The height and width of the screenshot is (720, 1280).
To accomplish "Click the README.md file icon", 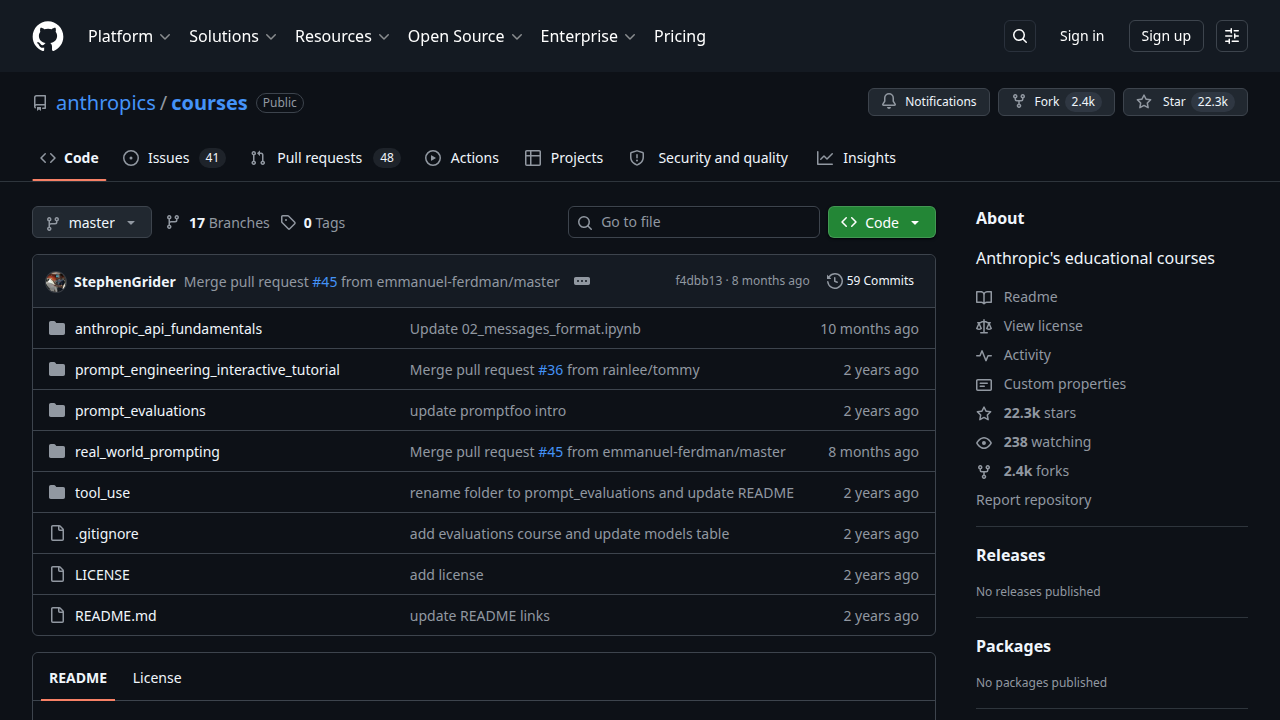I will [x=57, y=616].
